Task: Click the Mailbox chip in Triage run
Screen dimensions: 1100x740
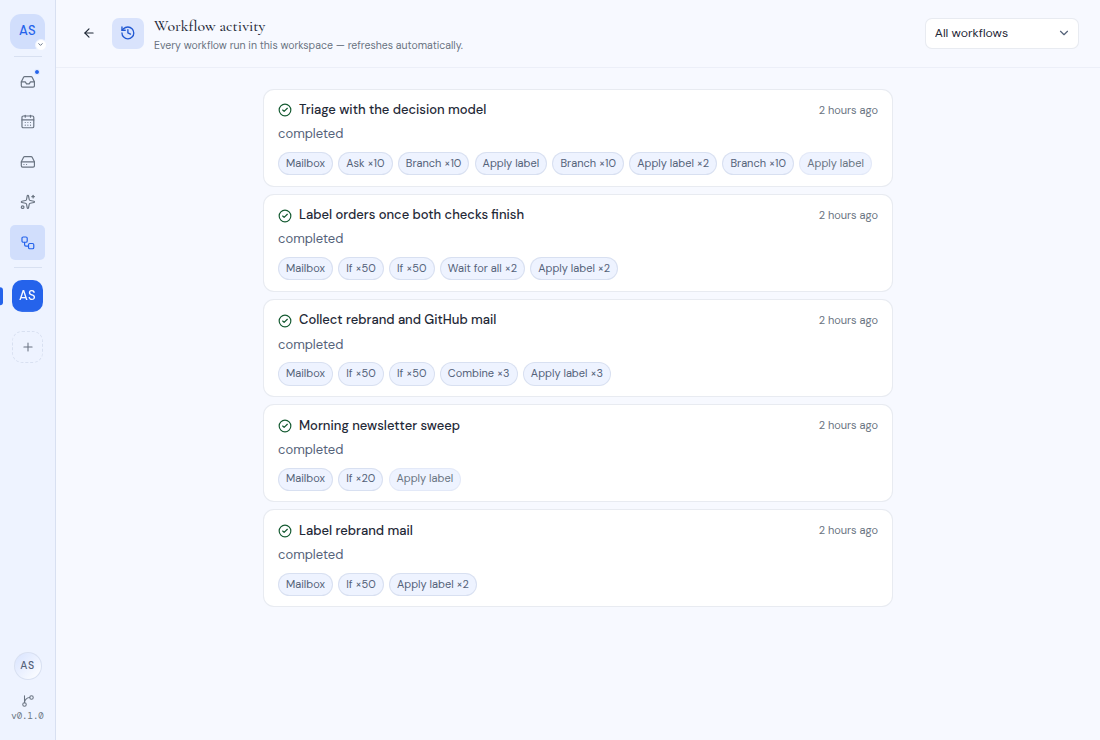Action: pos(305,163)
